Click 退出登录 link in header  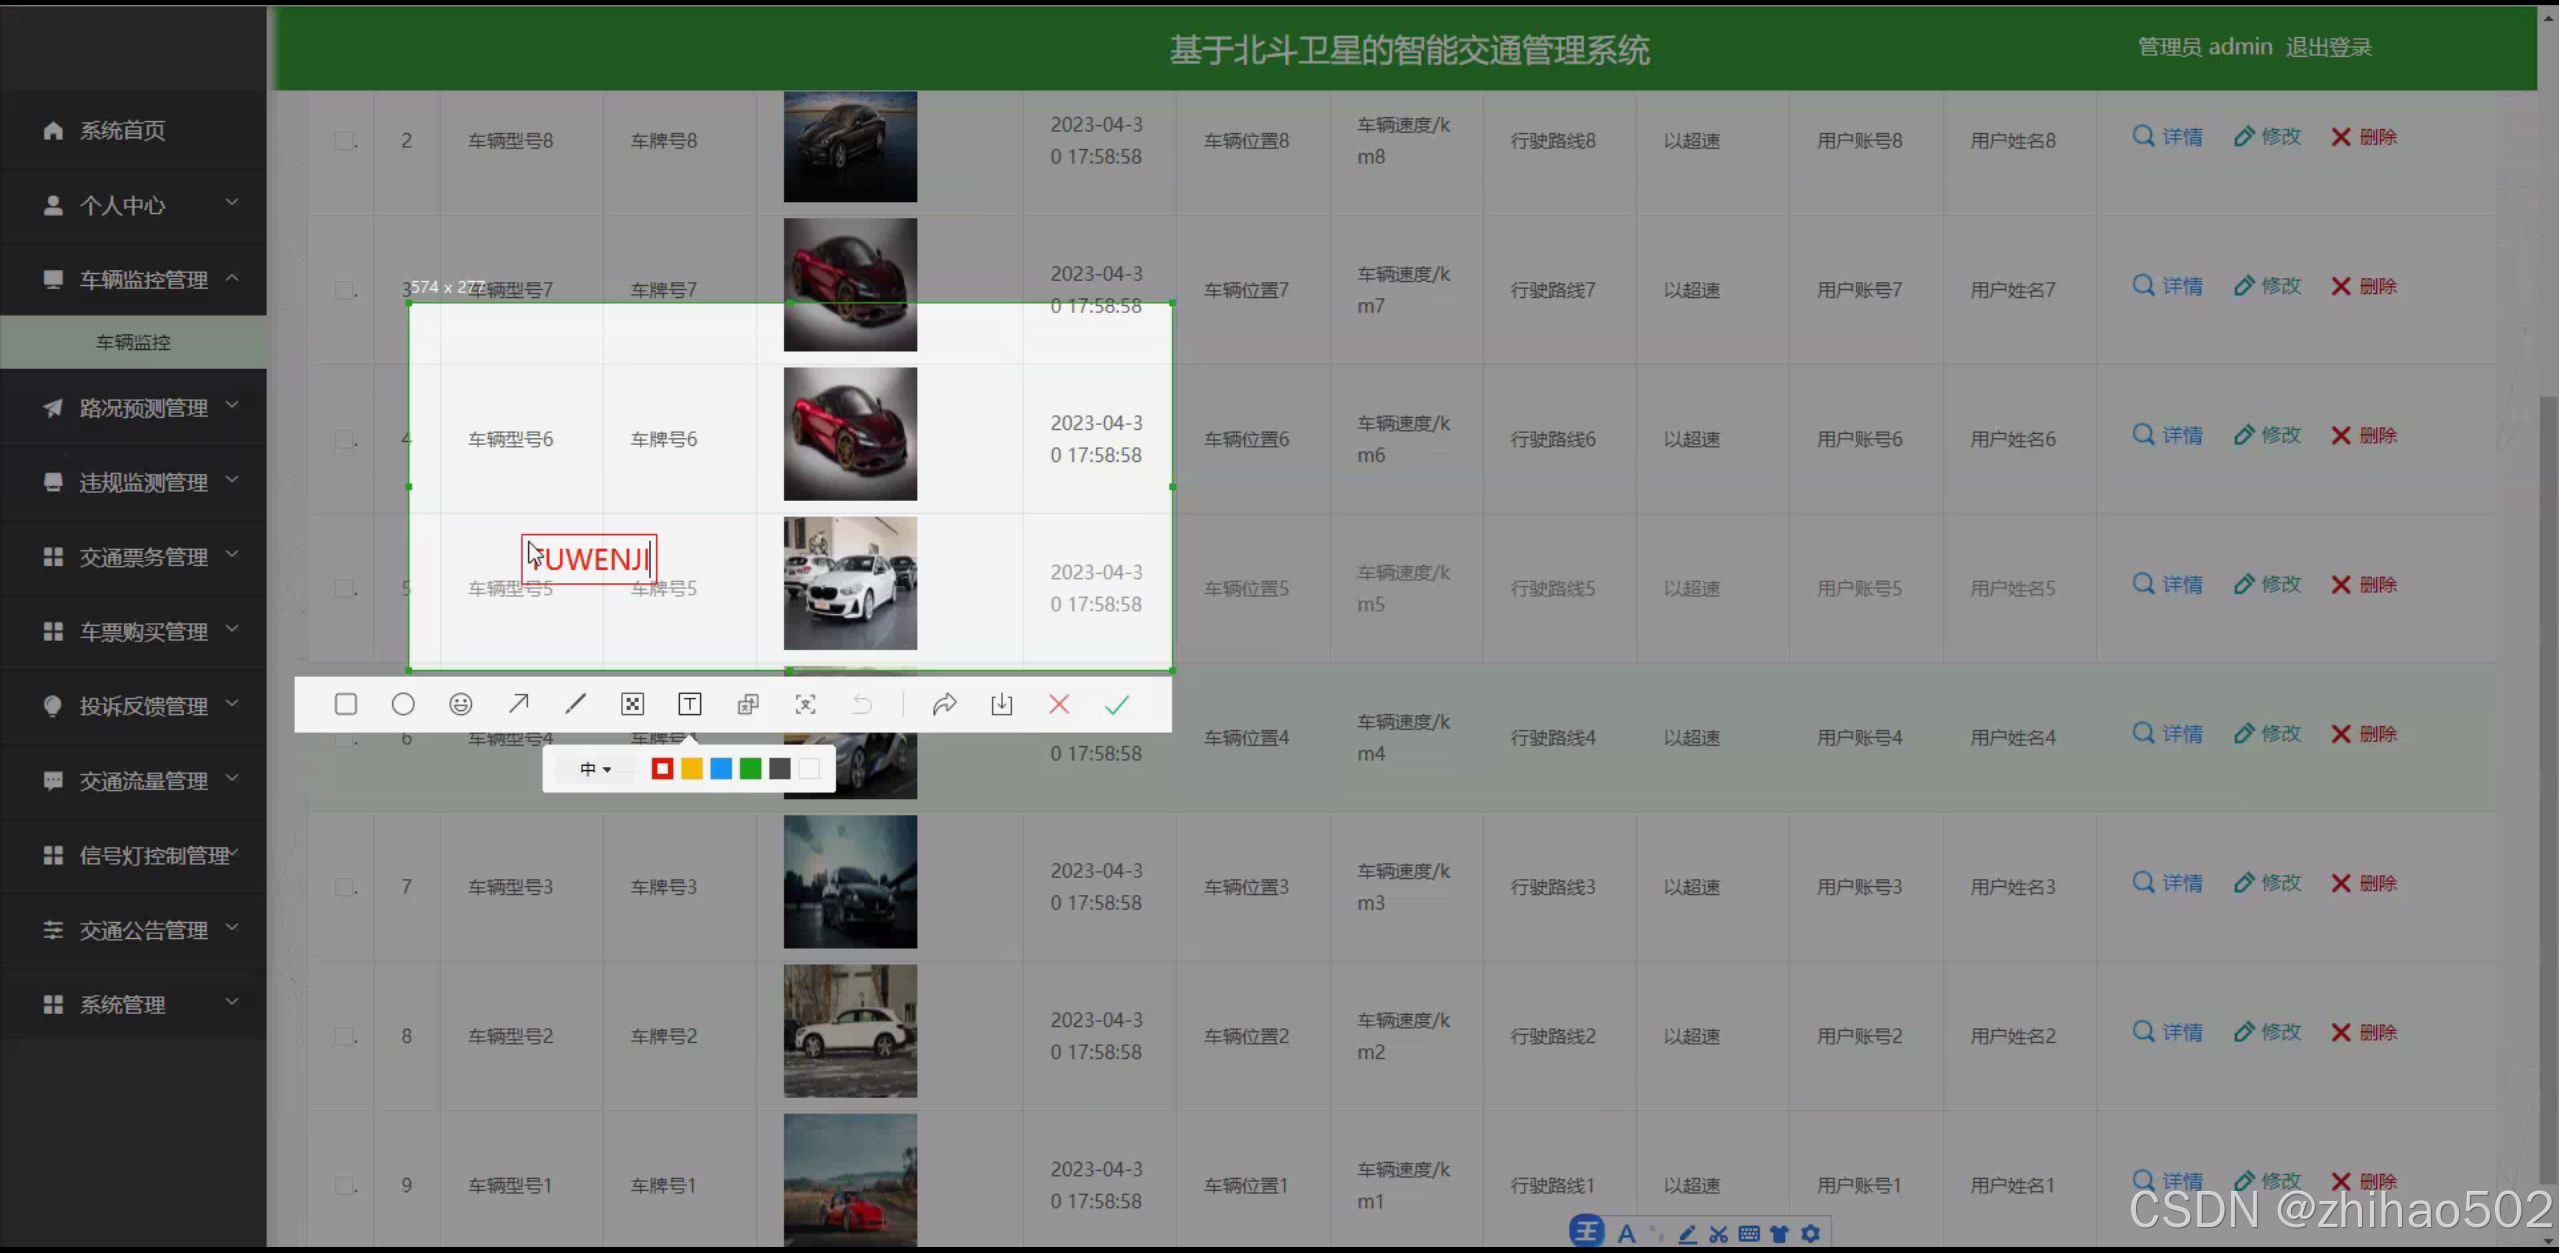tap(2328, 47)
